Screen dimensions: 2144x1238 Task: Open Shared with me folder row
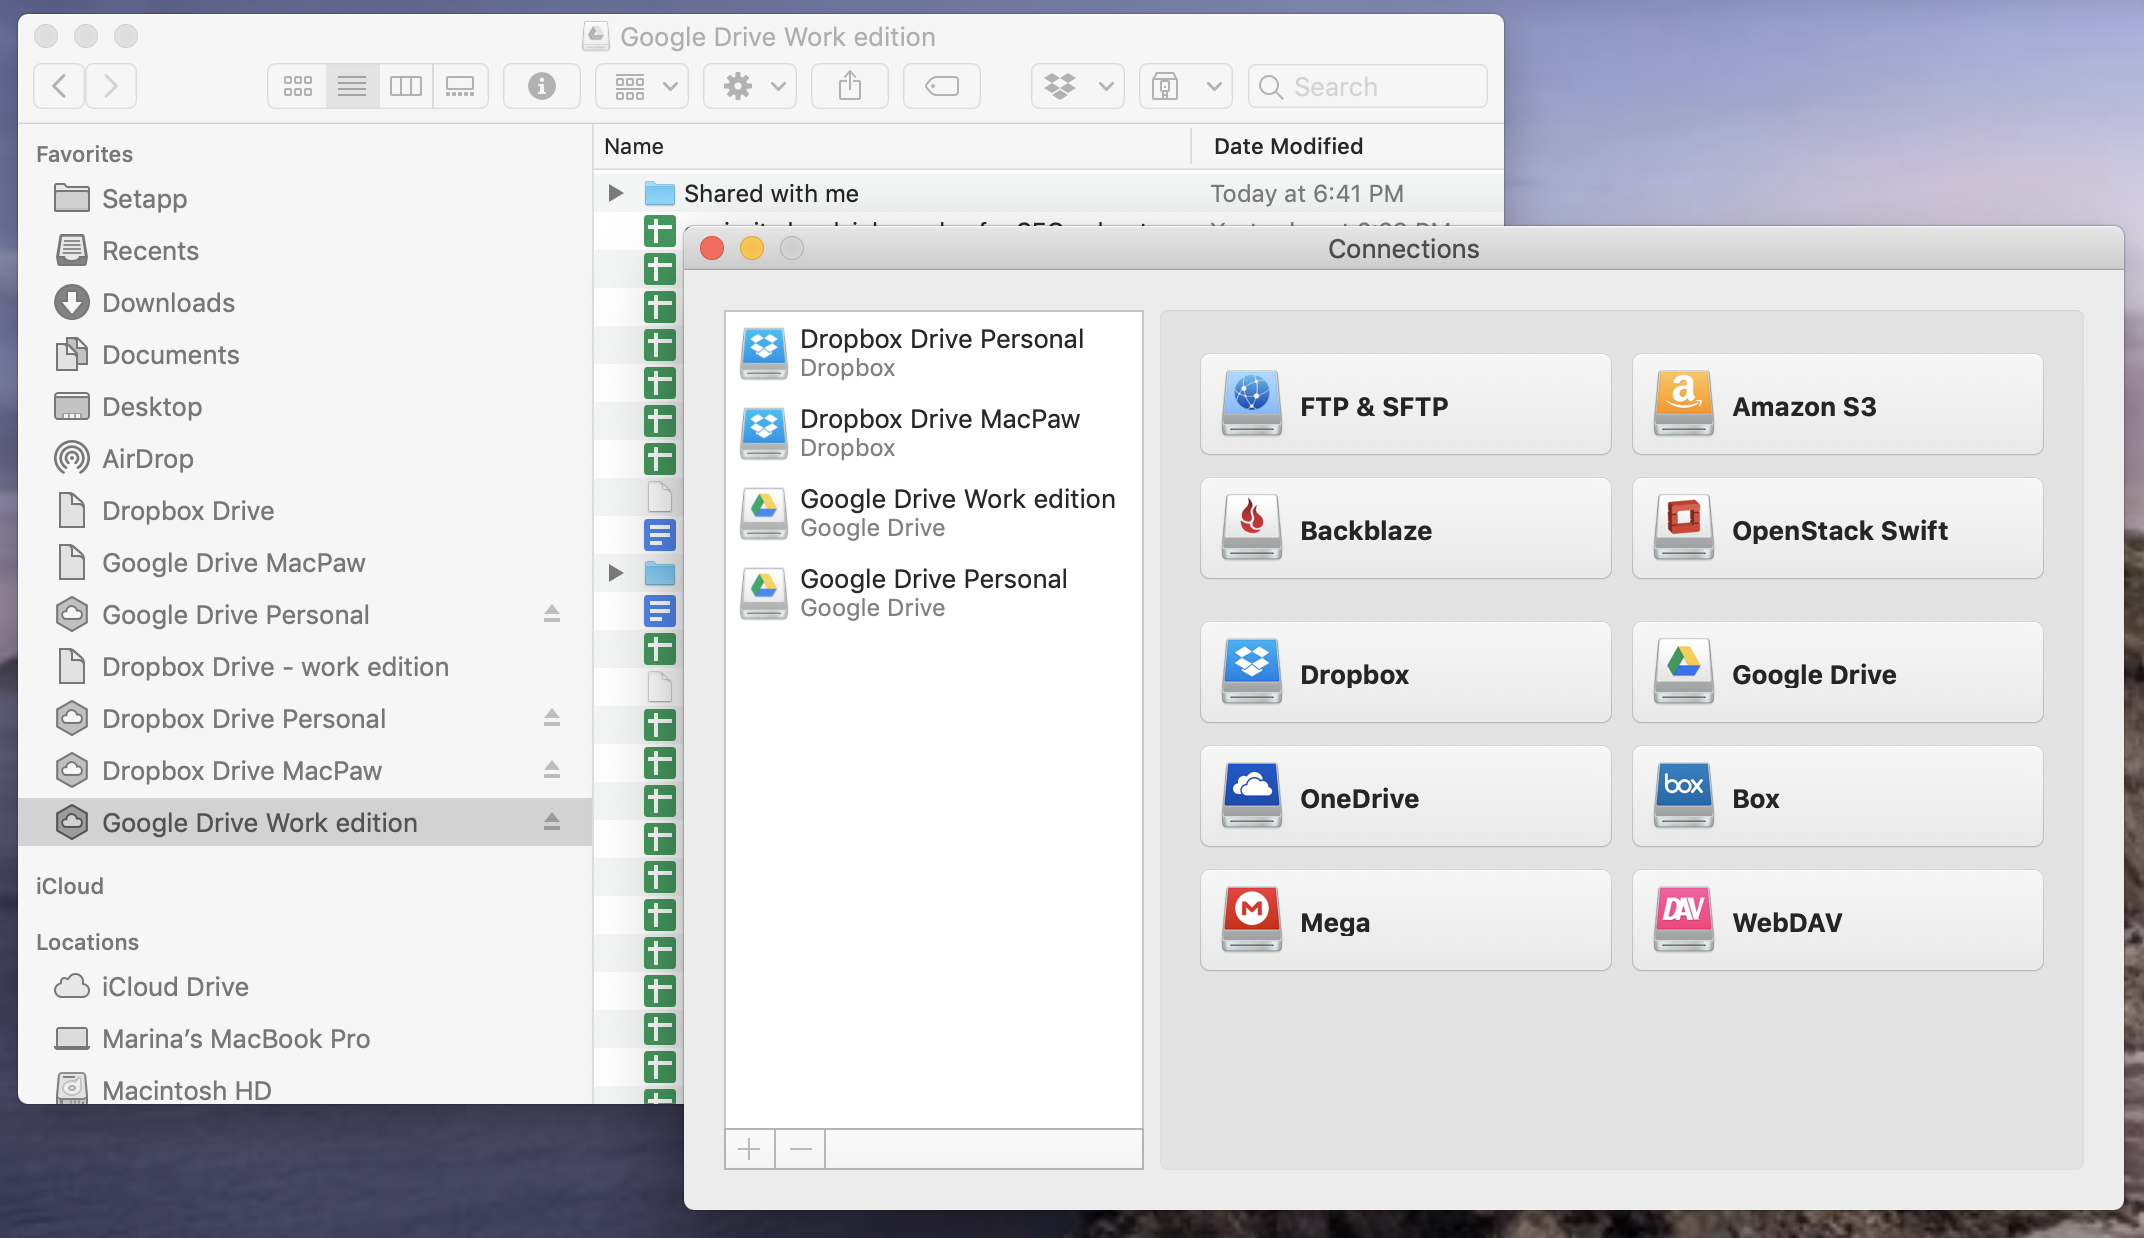click(1049, 193)
